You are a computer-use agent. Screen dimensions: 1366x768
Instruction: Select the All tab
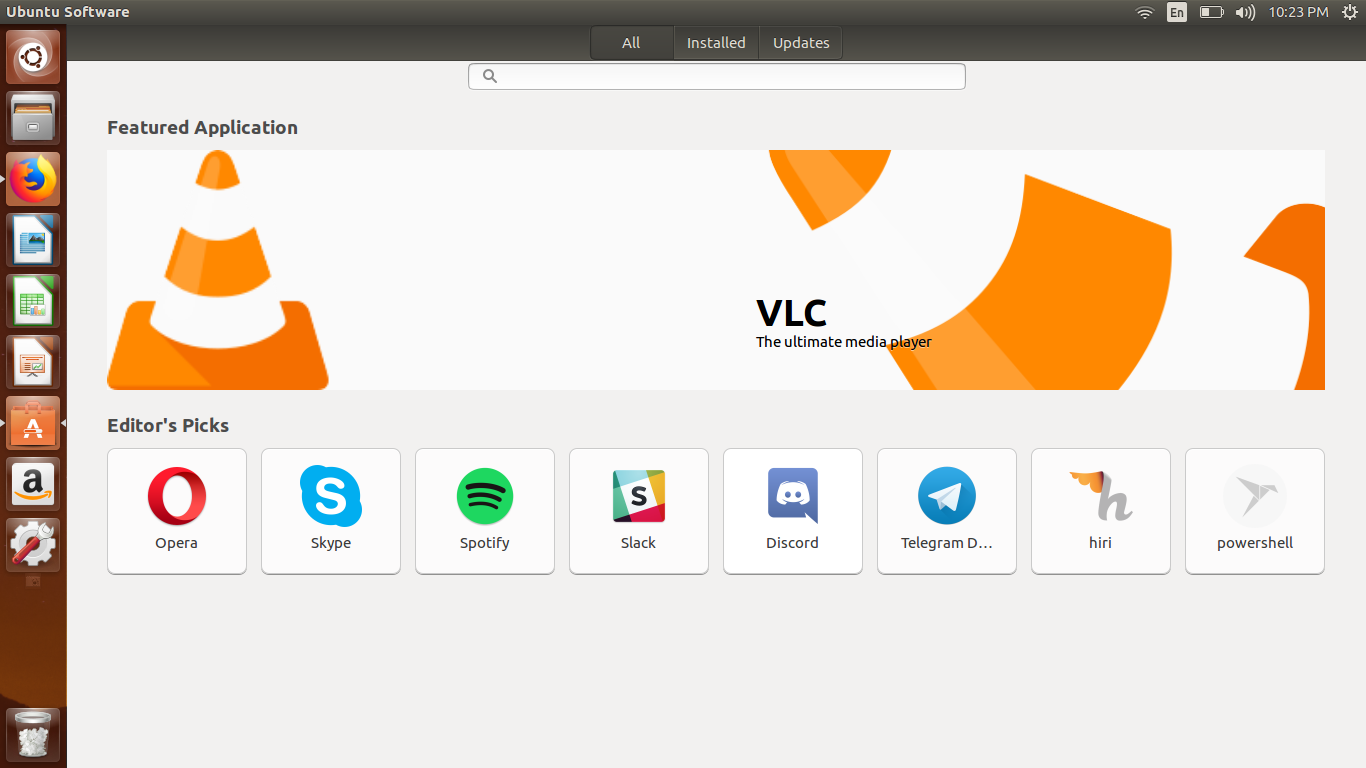click(x=631, y=43)
